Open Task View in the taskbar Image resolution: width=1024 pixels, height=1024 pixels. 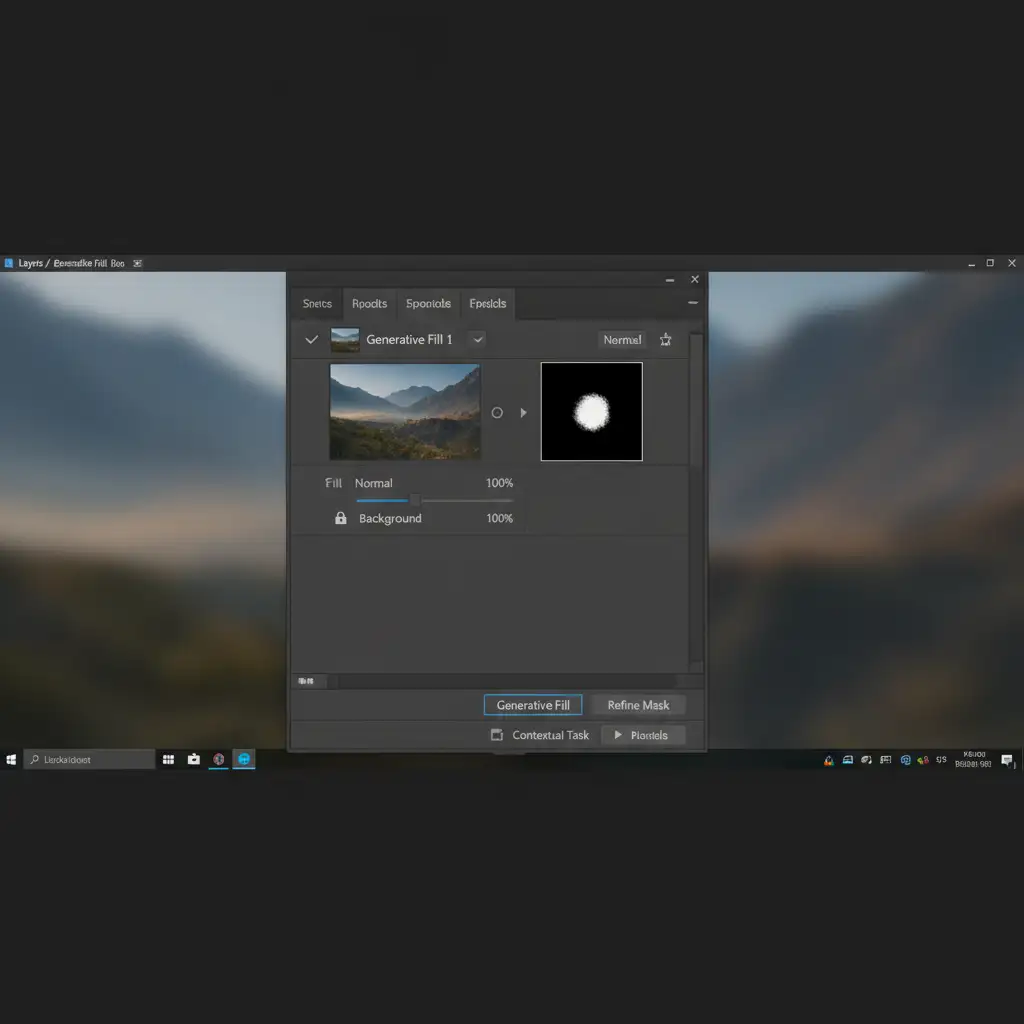[168, 760]
